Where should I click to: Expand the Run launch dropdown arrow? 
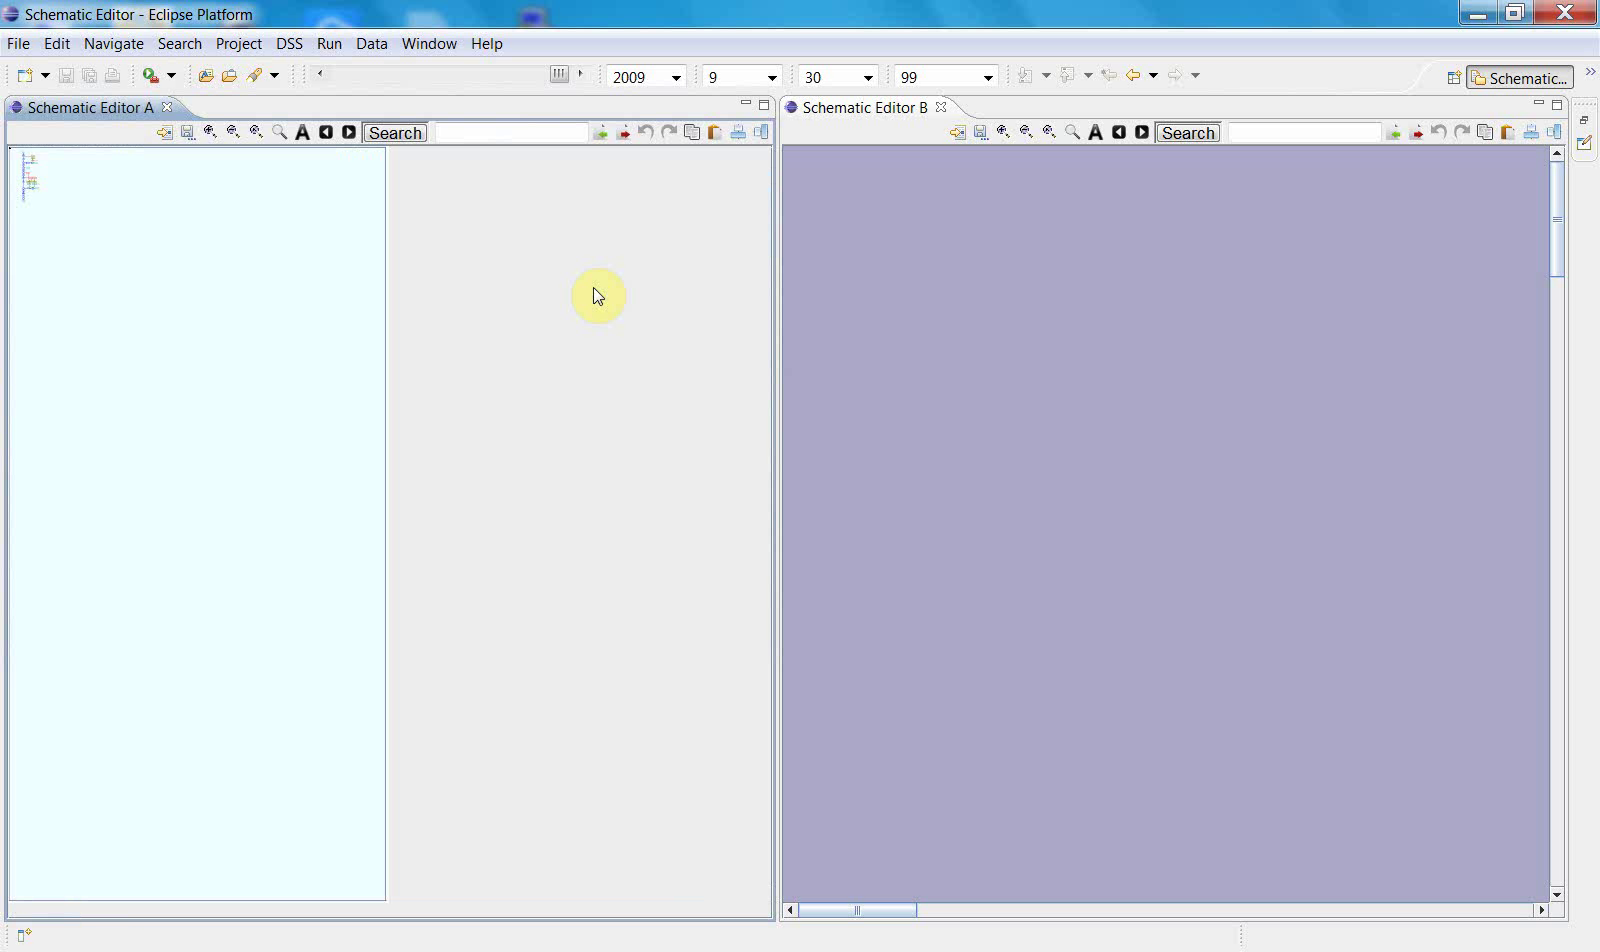(171, 76)
